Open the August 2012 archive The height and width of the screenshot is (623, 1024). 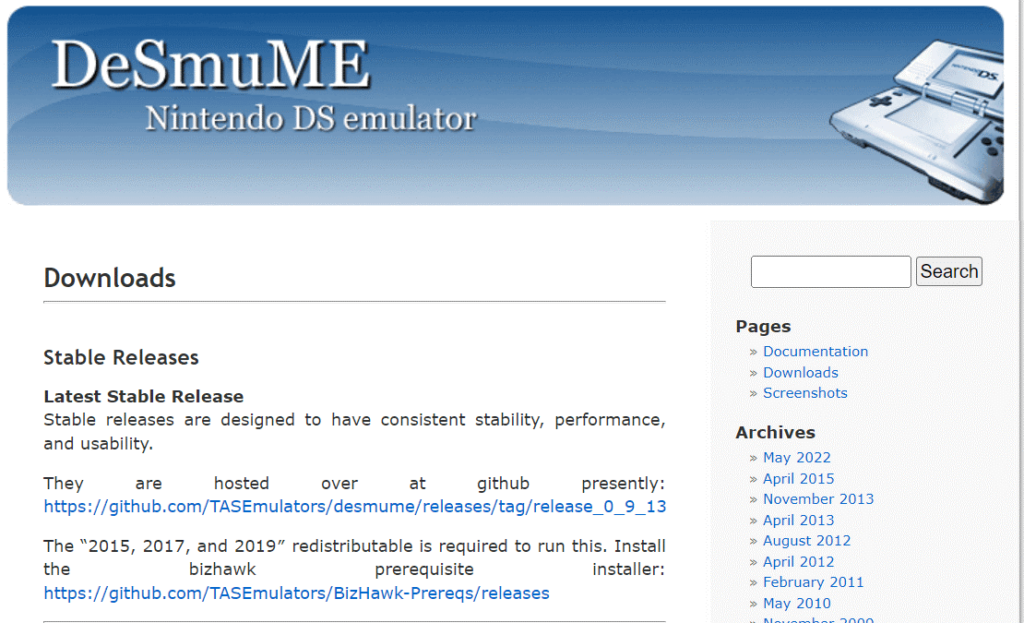(807, 541)
